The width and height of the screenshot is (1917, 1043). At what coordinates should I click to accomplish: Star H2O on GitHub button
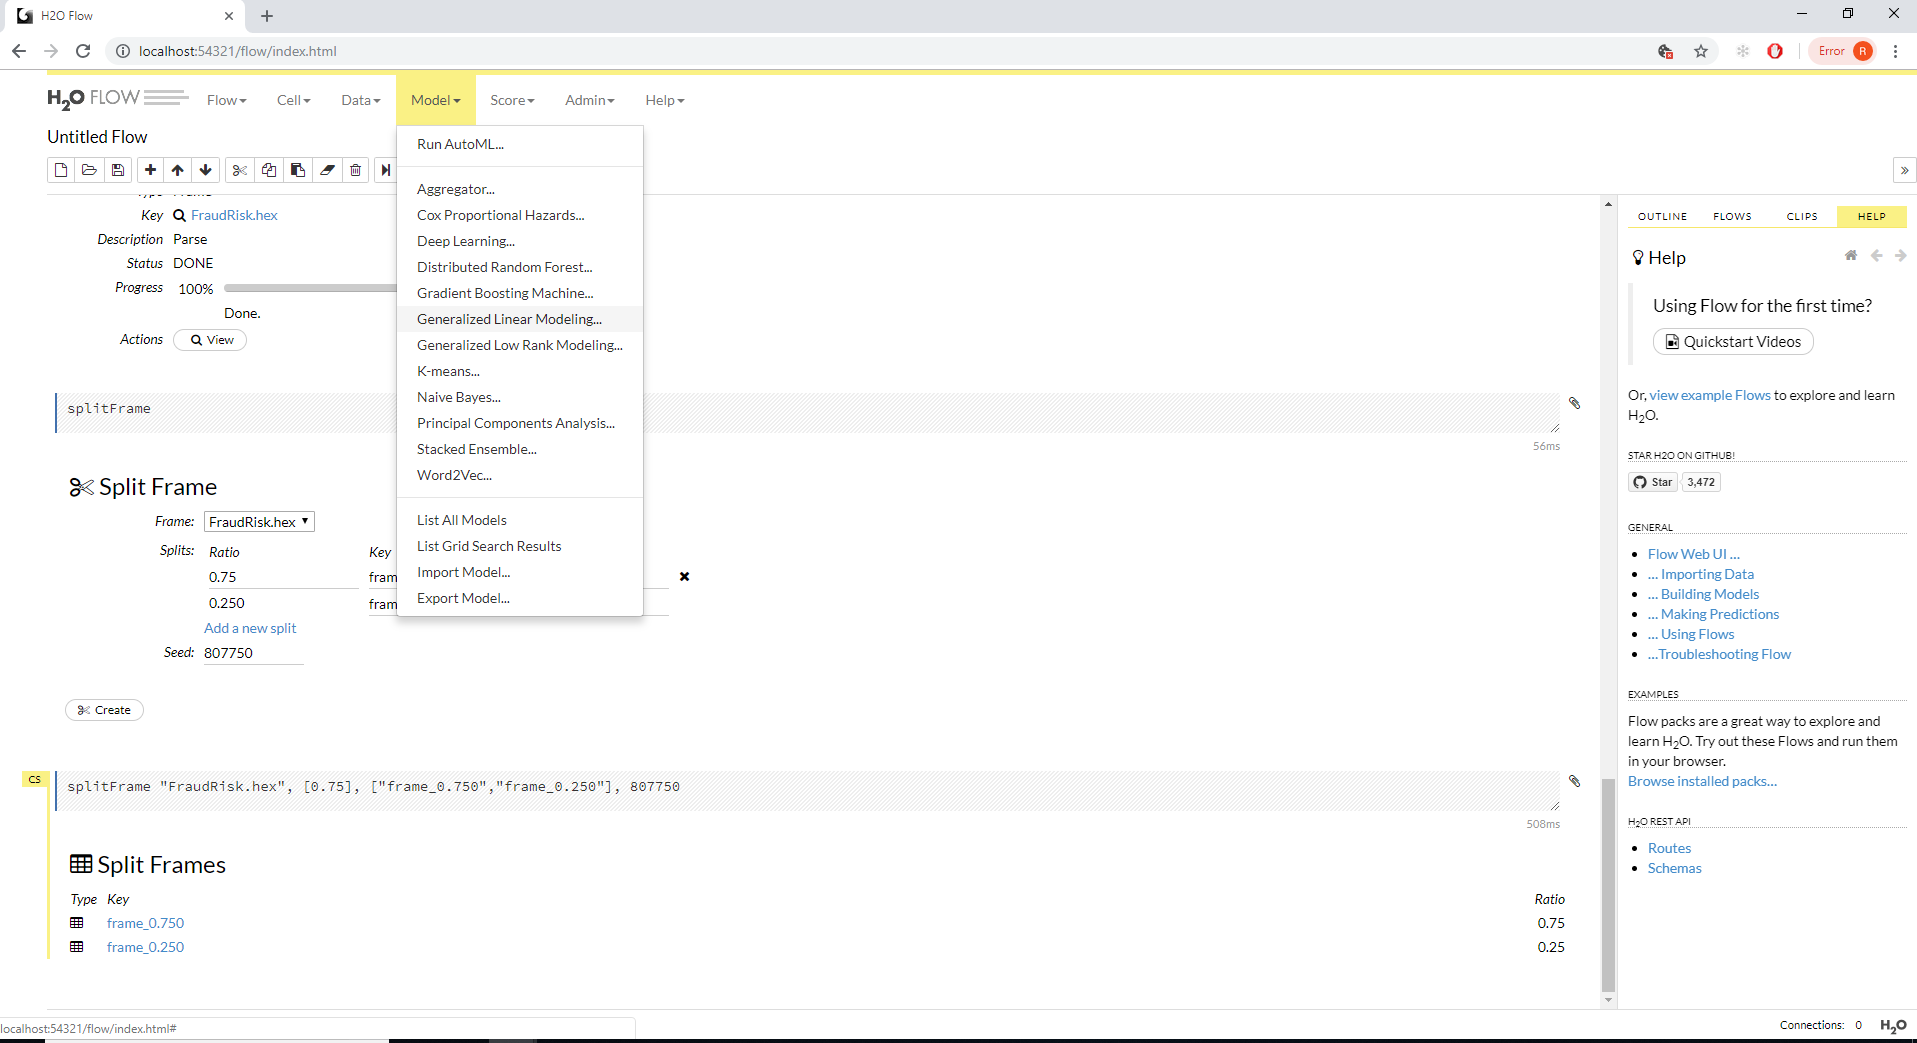(x=1653, y=482)
